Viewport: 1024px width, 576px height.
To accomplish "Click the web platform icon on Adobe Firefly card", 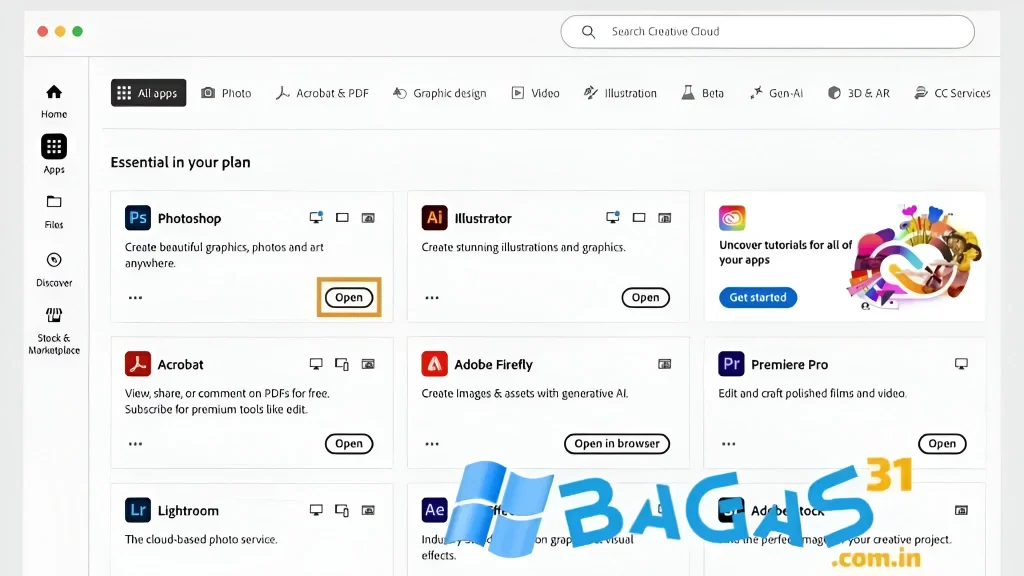I will pyautogui.click(x=665, y=364).
